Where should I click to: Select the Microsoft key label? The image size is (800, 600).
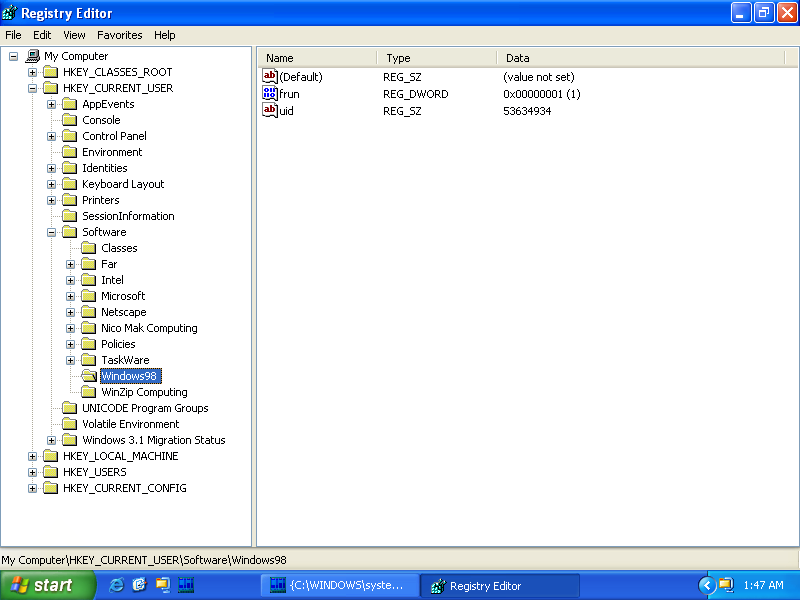123,296
